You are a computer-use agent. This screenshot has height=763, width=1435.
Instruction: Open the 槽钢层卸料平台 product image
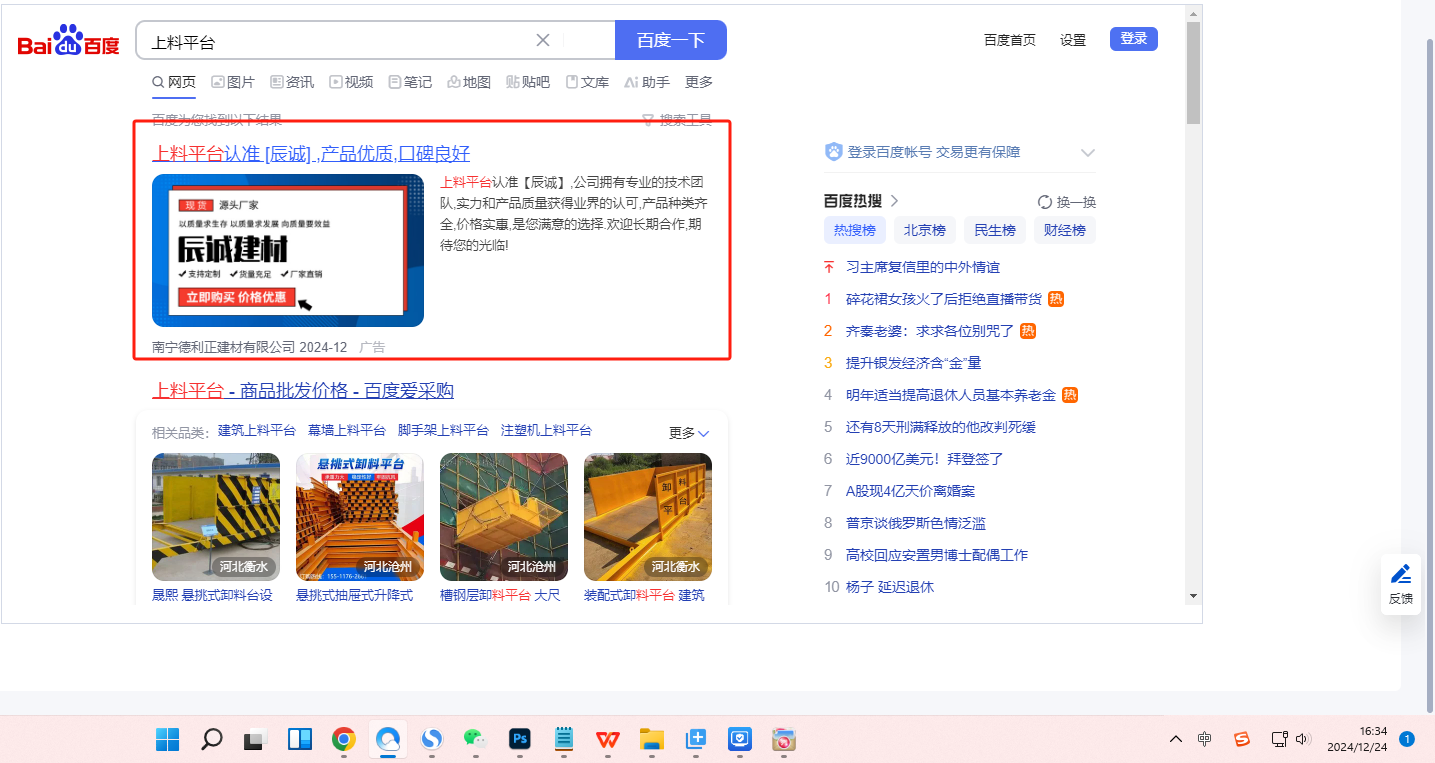tap(504, 517)
